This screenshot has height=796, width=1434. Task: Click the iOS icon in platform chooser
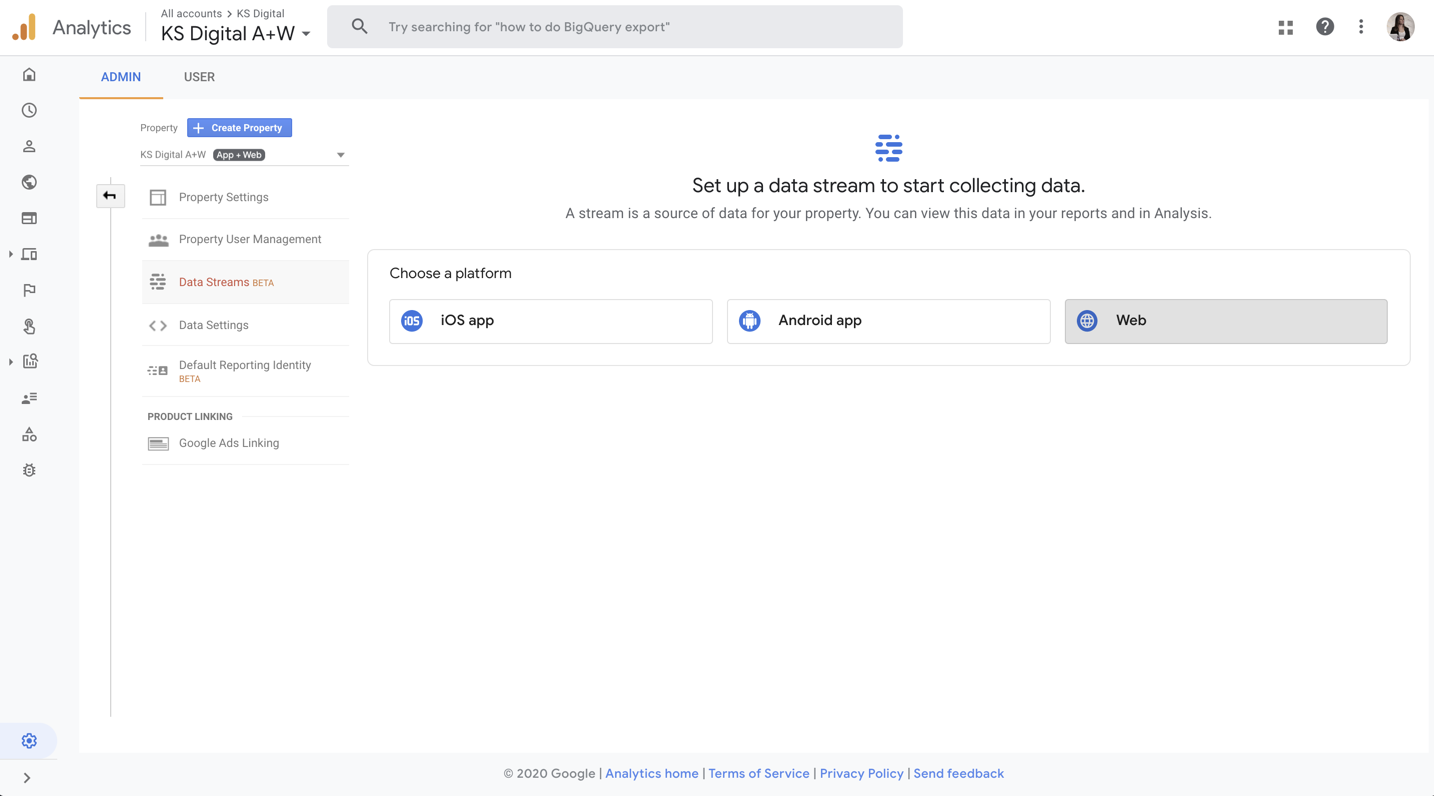[412, 321]
